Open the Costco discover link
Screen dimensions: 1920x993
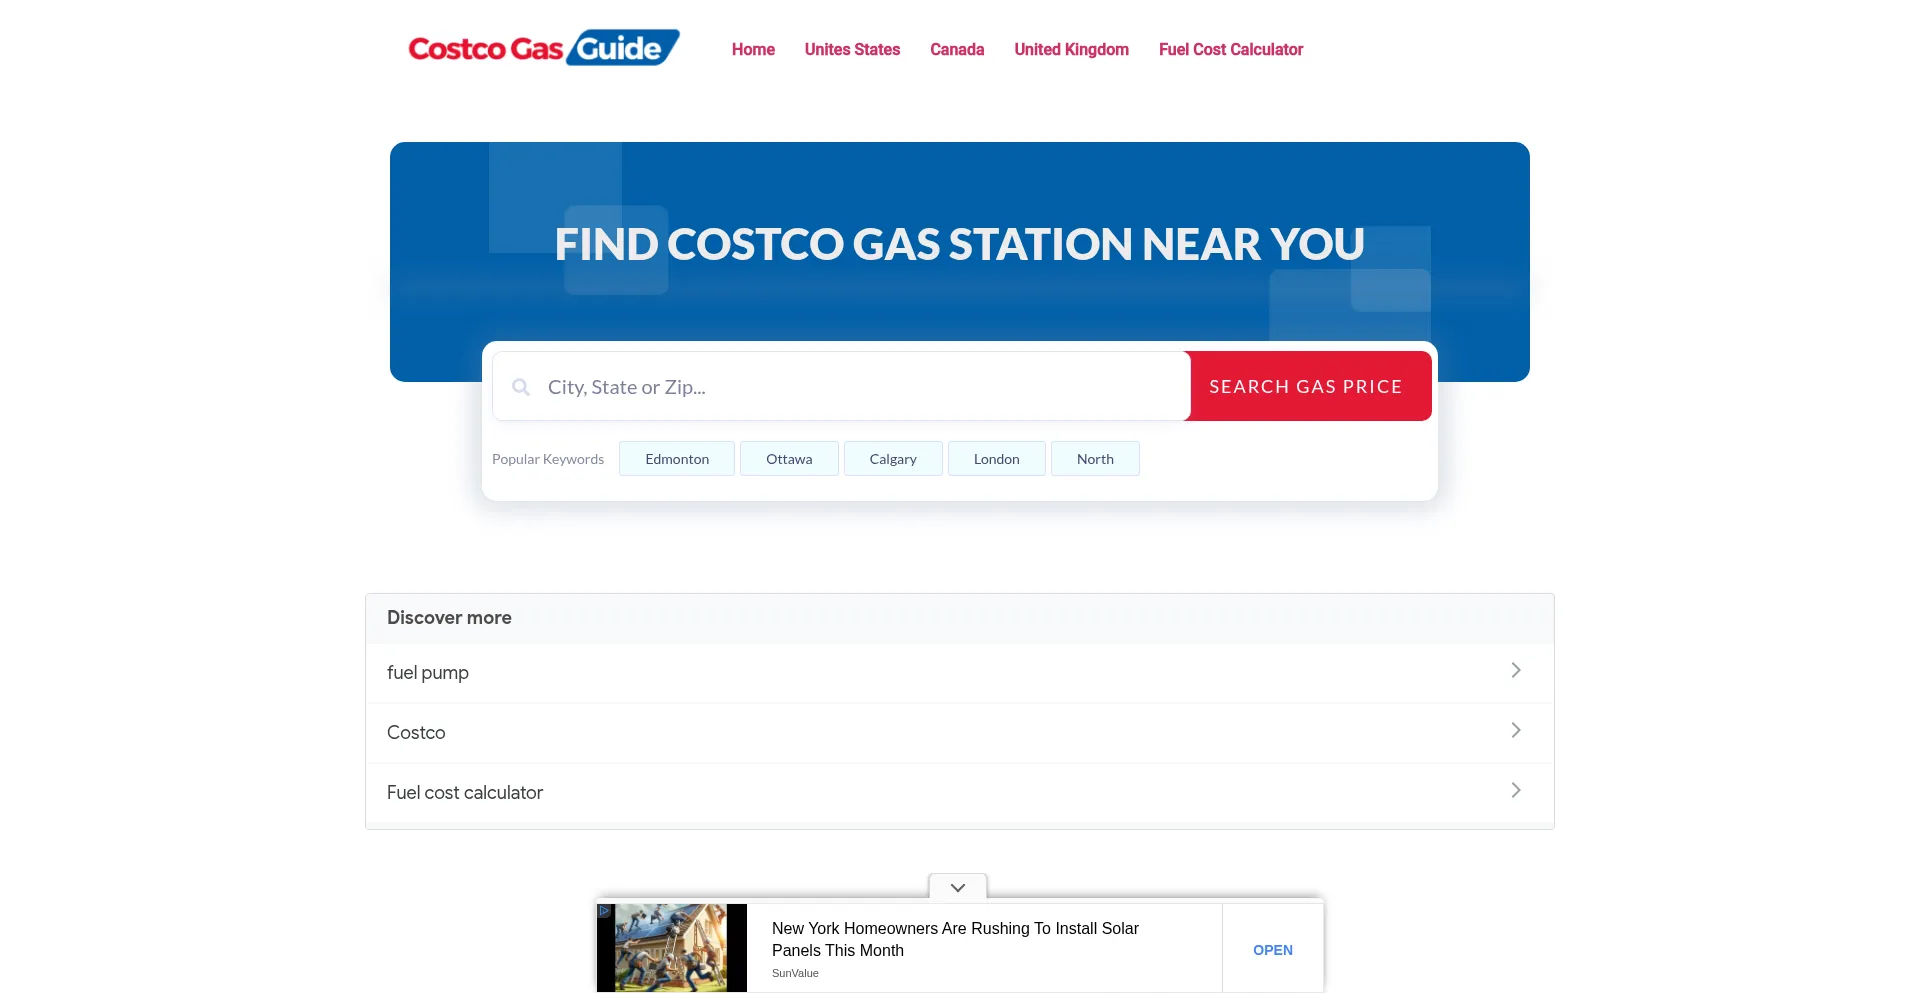pyautogui.click(x=959, y=733)
